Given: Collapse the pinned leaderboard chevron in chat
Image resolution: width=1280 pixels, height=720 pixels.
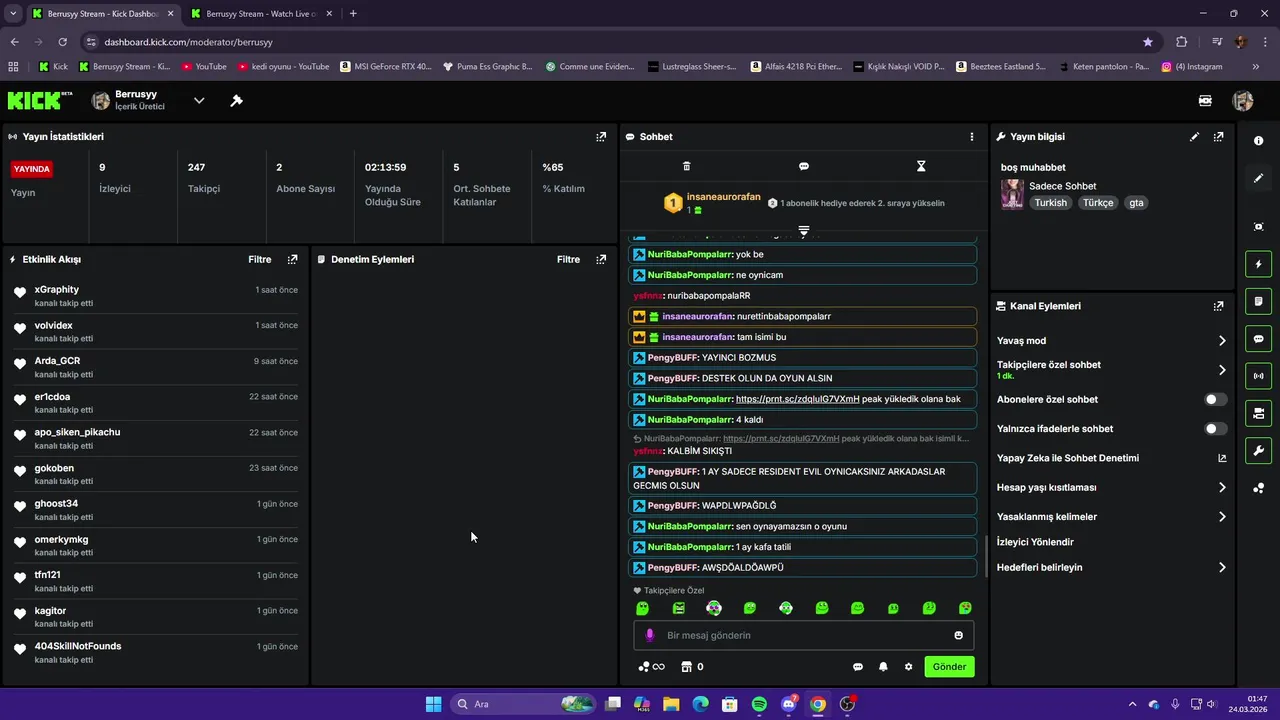Looking at the screenshot, I should (x=804, y=231).
